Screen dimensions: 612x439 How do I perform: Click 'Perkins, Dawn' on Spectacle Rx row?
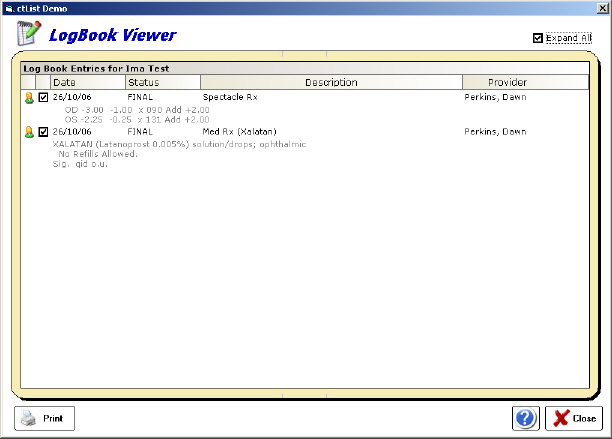pyautogui.click(x=495, y=97)
